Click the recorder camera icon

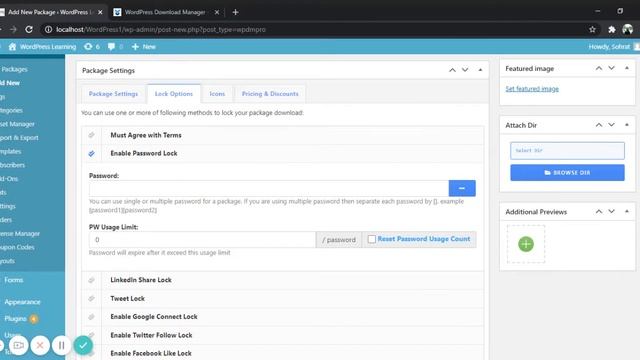point(19,345)
